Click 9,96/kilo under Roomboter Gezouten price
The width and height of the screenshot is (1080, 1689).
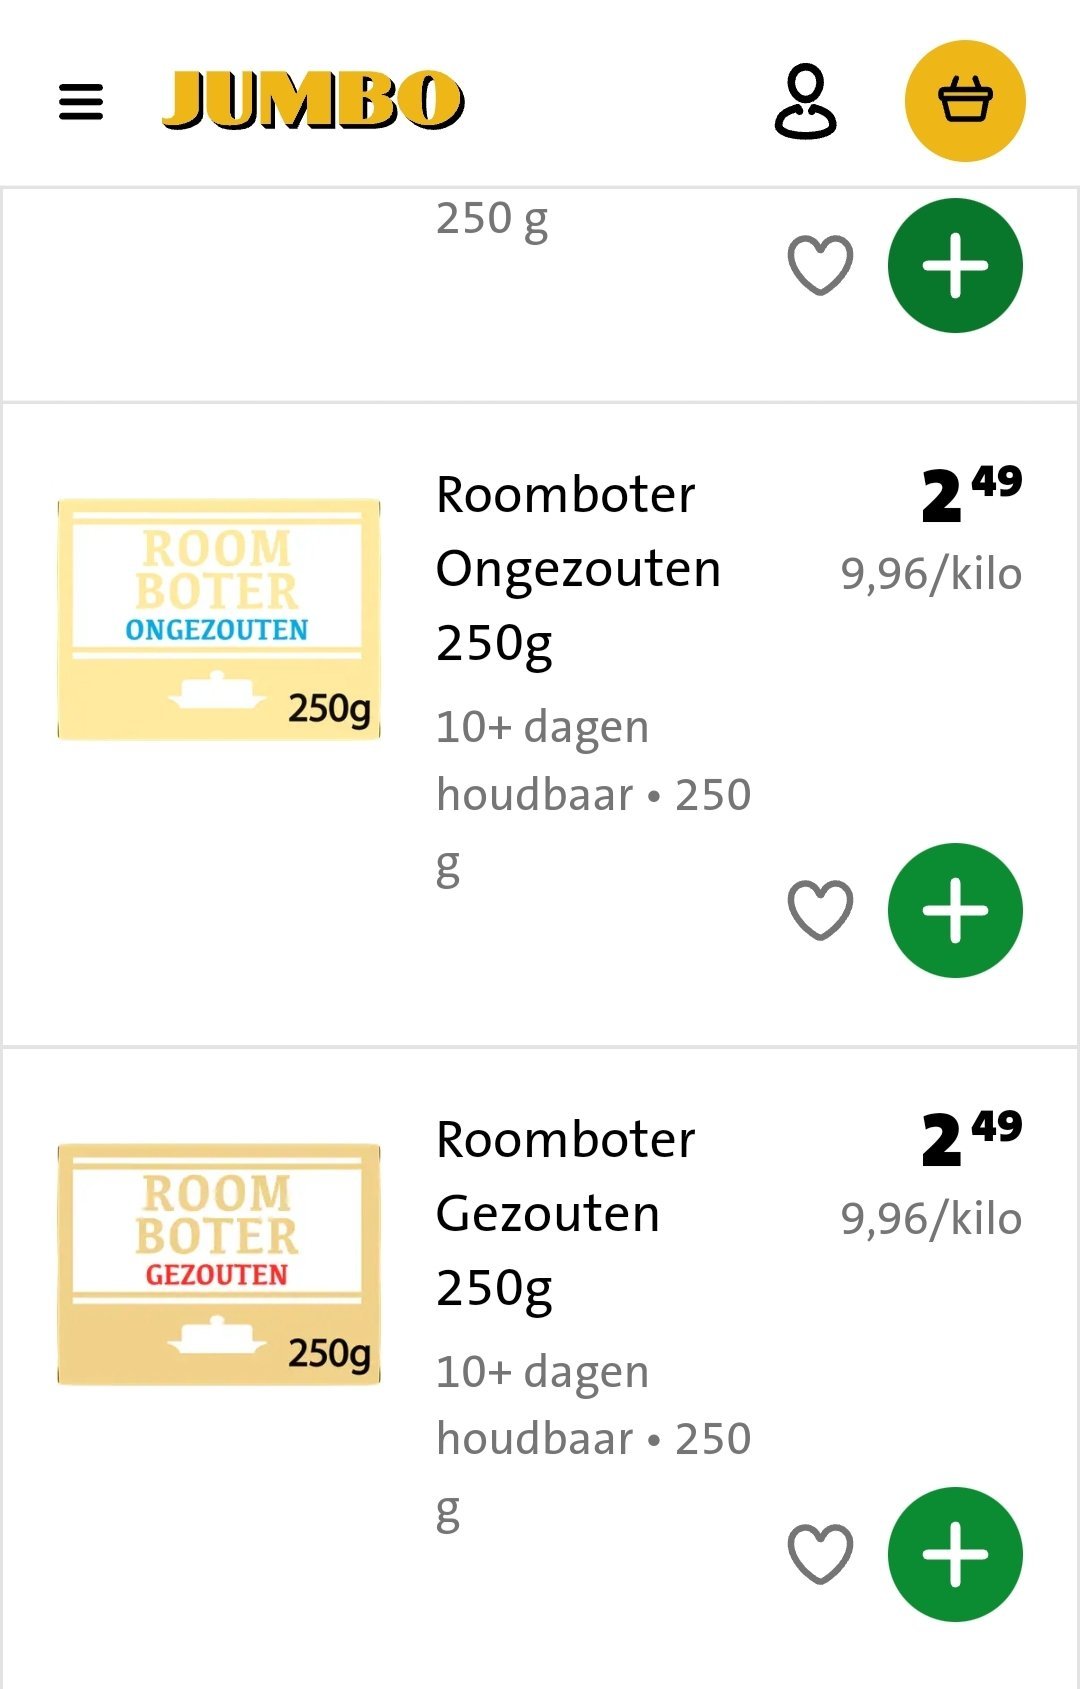pyautogui.click(x=931, y=1220)
